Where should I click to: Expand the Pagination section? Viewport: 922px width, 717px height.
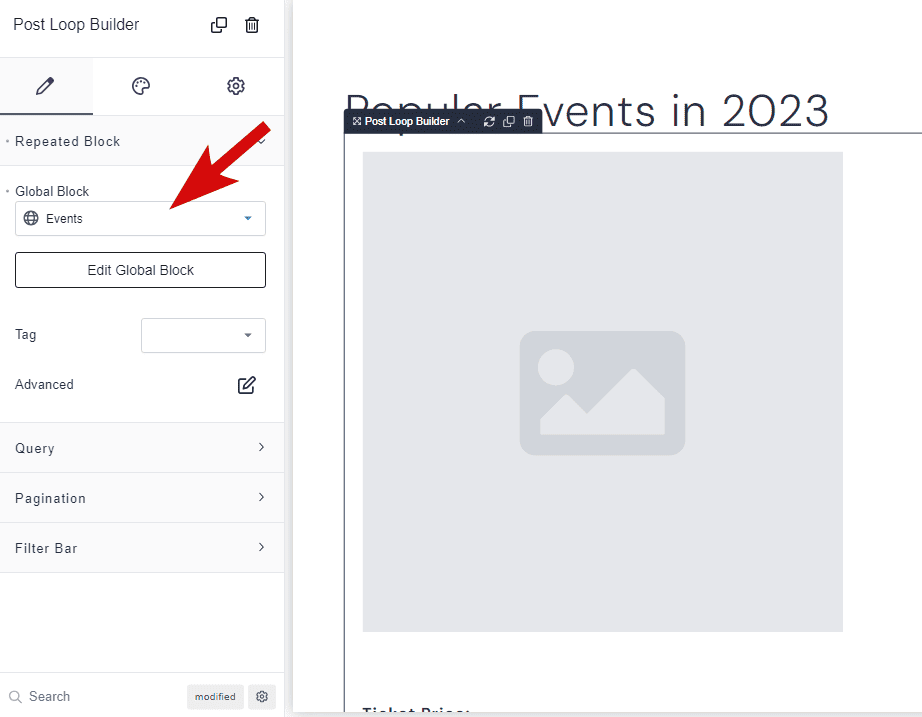point(142,498)
